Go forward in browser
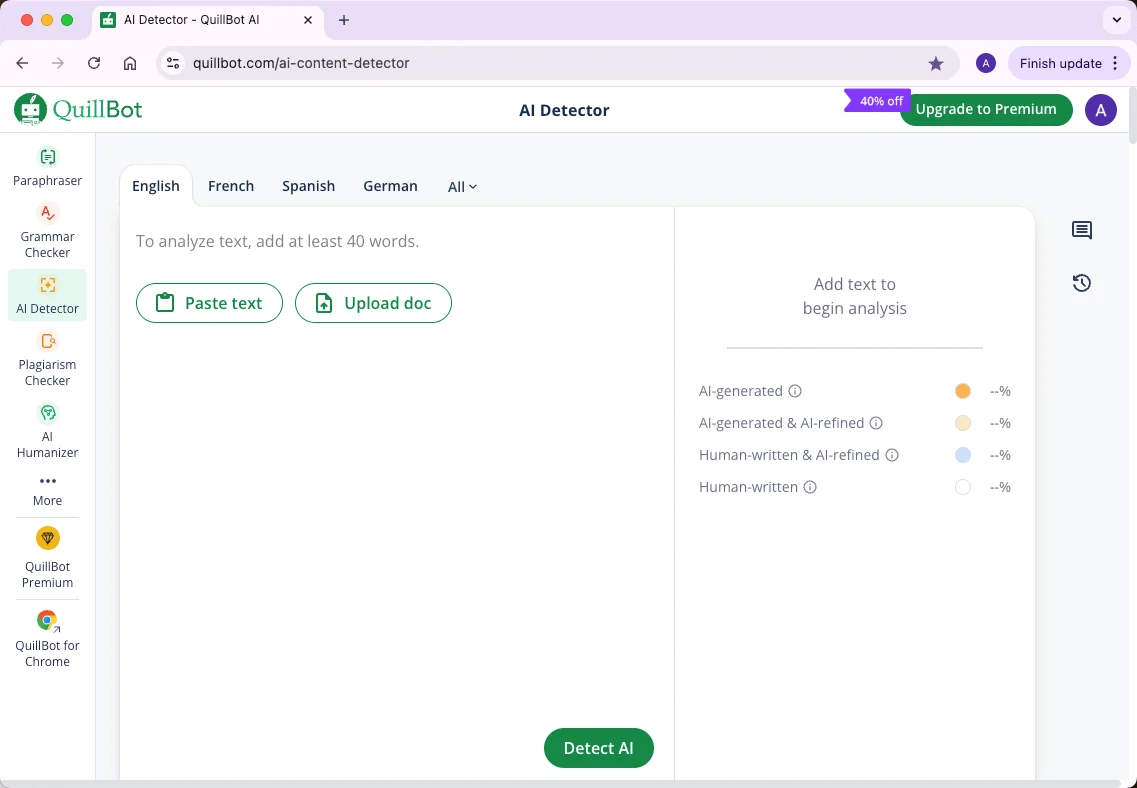Screen dimensions: 1137x788 pos(58,63)
